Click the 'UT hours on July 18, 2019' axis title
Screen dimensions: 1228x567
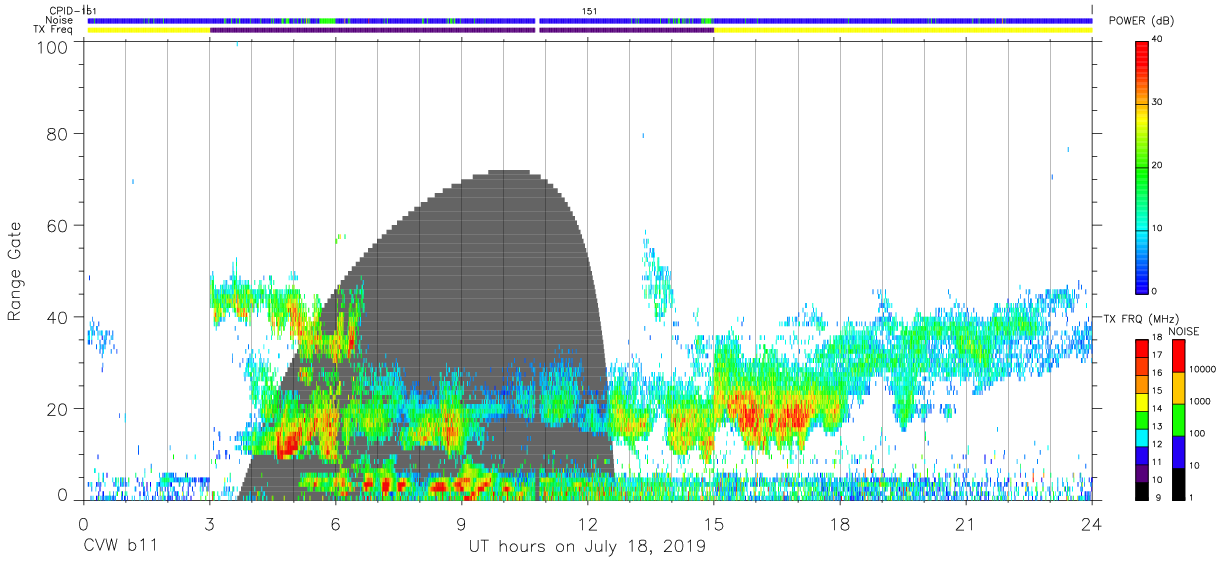(587, 547)
